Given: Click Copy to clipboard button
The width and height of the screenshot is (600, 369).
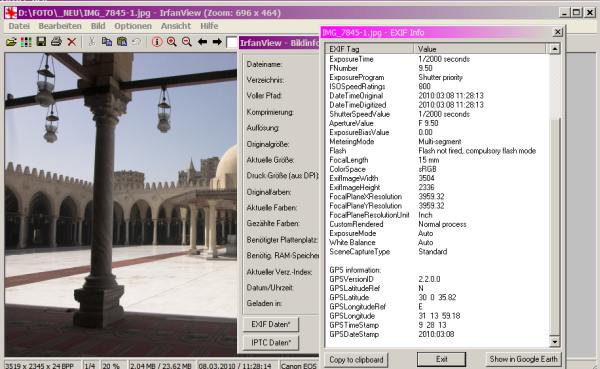Looking at the screenshot, I should pos(356,360).
